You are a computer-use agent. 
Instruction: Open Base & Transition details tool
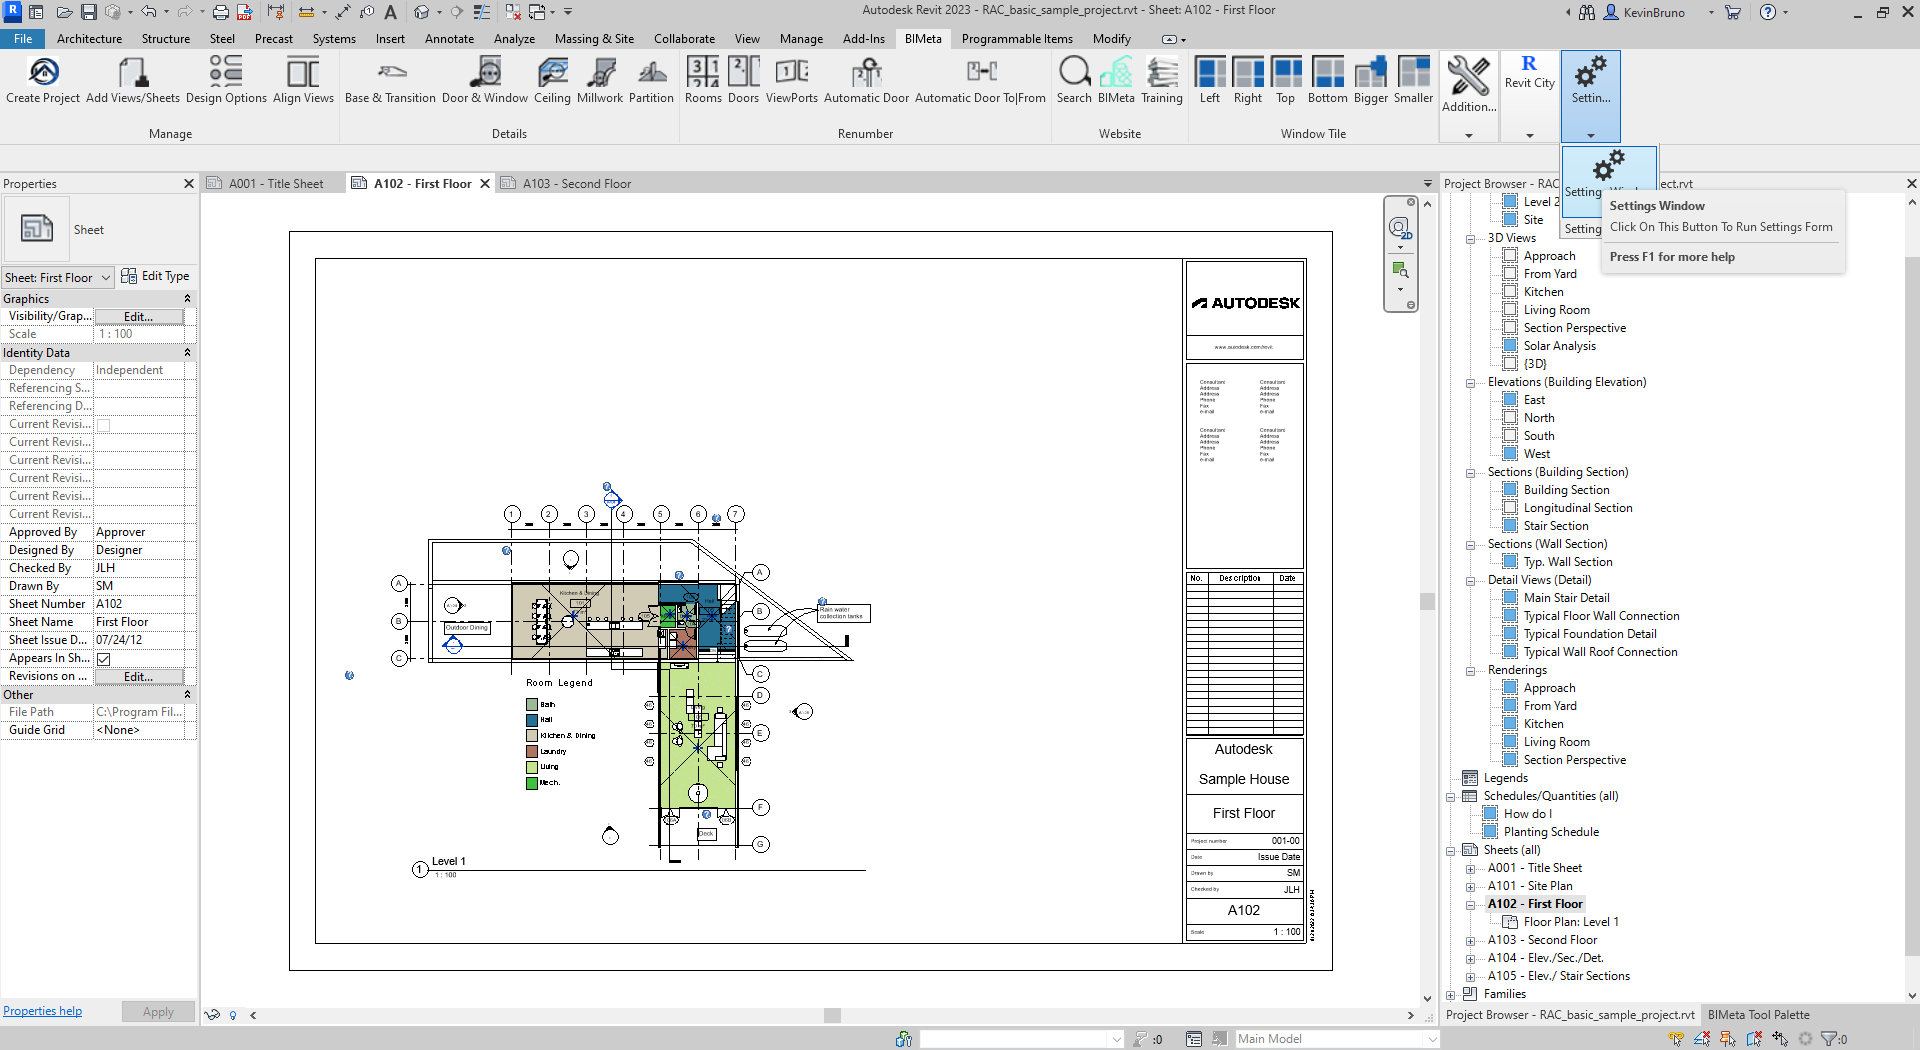click(x=390, y=80)
